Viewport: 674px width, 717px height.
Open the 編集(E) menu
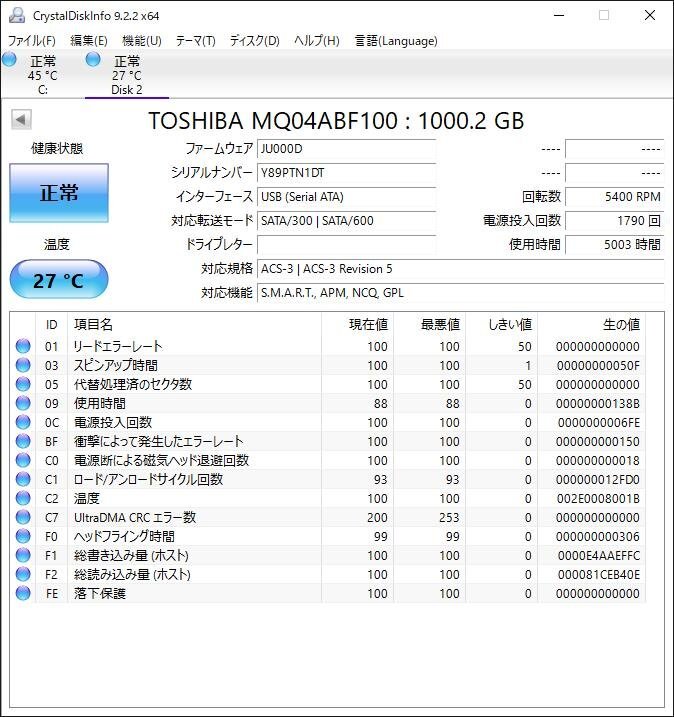[x=89, y=41]
